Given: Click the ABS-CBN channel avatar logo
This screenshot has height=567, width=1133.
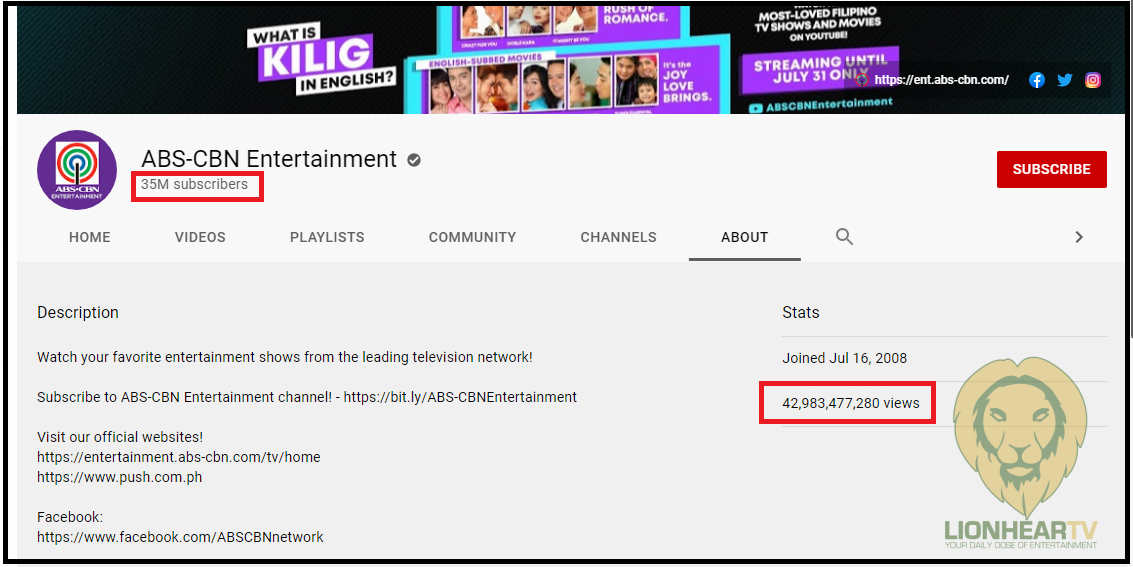Looking at the screenshot, I should point(77,170).
